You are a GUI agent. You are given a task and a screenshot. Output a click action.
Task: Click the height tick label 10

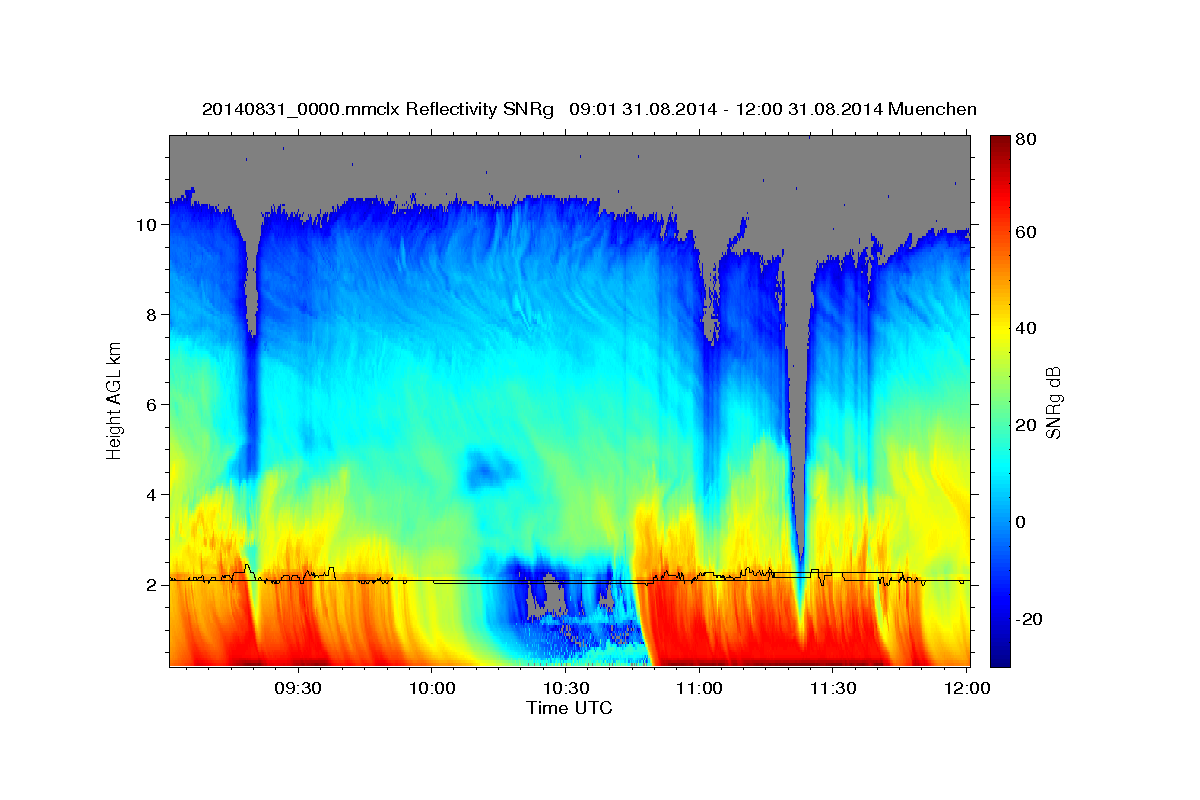click(146, 225)
